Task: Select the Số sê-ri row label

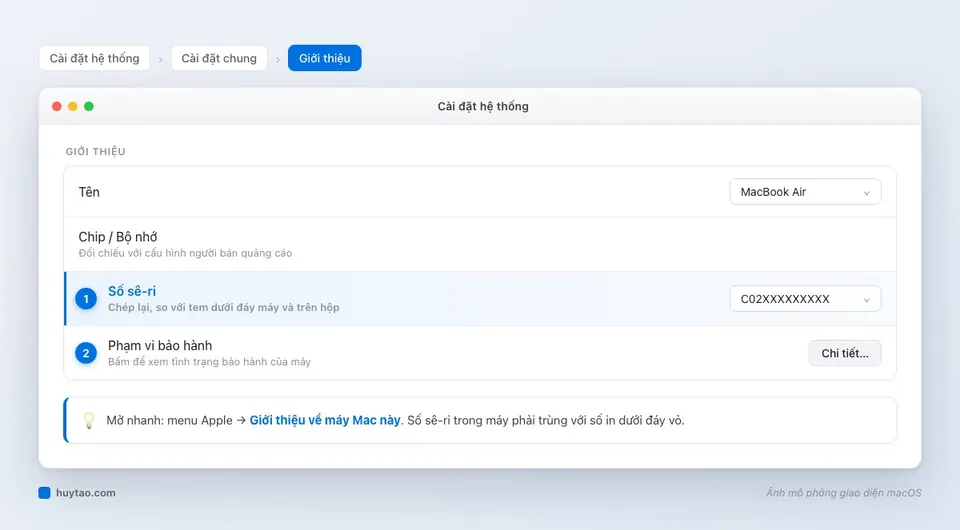Action: pyautogui.click(x=132, y=291)
